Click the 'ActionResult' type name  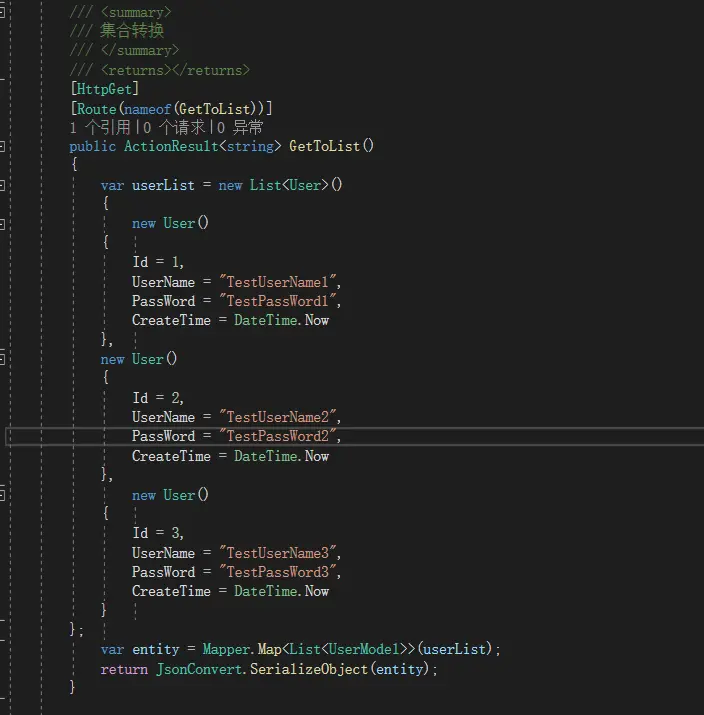point(171,146)
